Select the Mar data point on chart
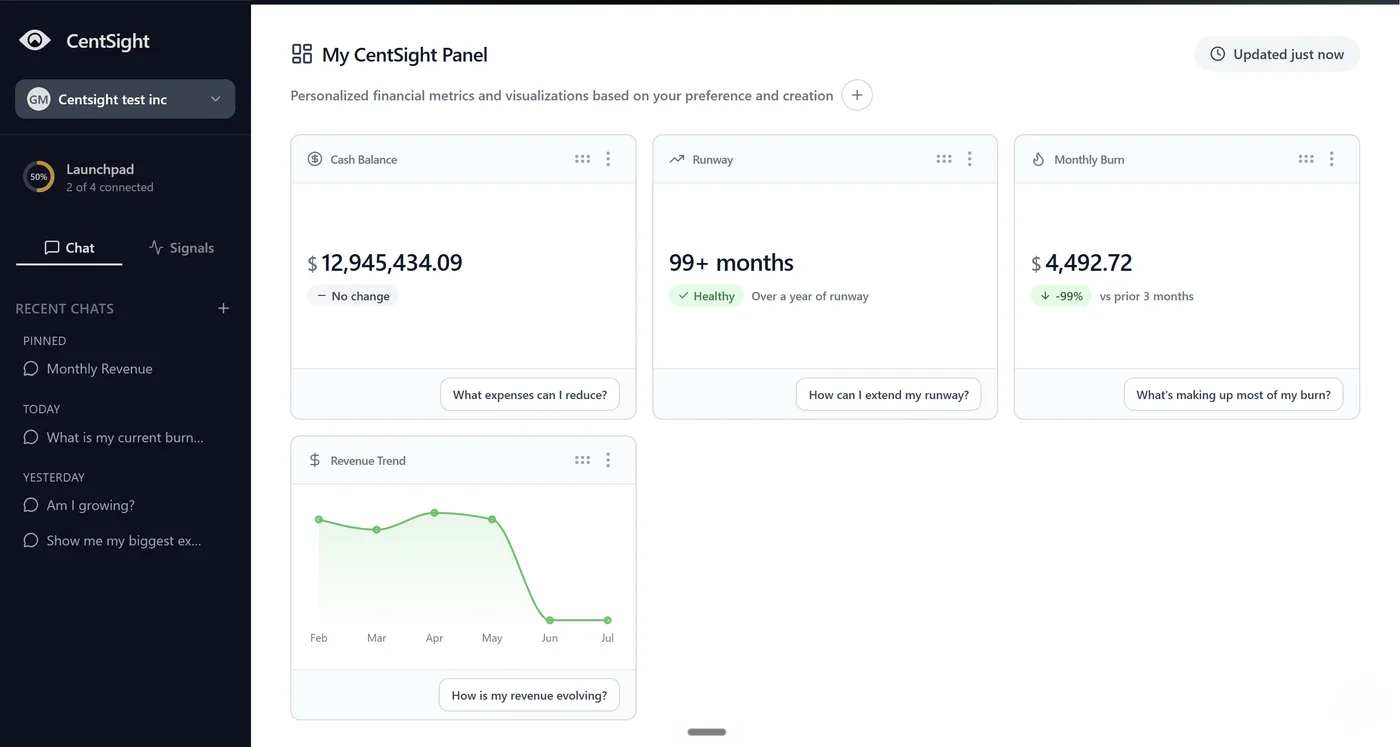 tap(377, 529)
